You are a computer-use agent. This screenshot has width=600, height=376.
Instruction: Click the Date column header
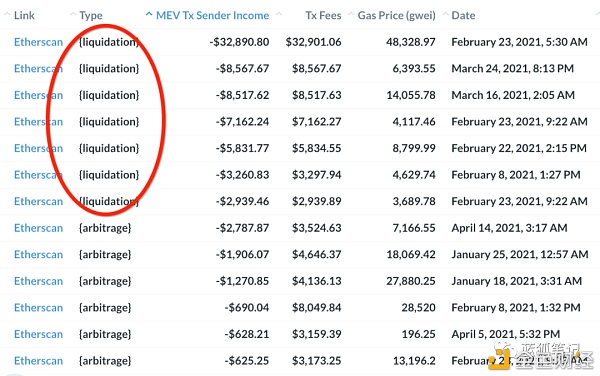[463, 15]
